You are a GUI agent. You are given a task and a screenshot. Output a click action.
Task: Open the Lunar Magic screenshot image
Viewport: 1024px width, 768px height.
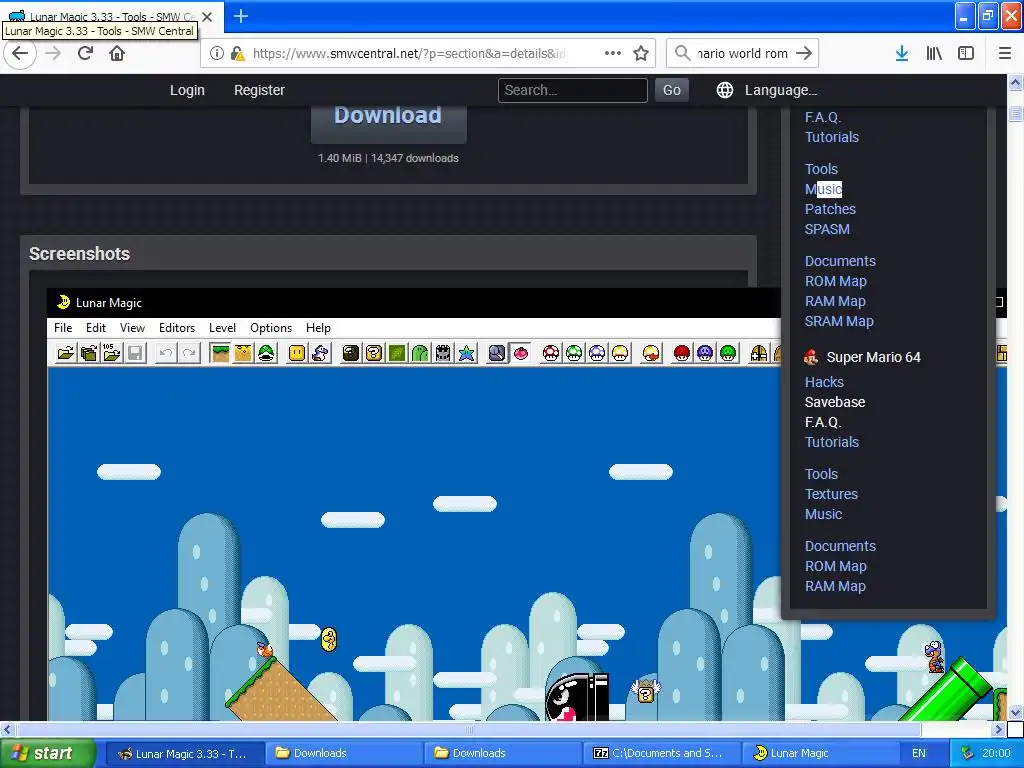414,504
